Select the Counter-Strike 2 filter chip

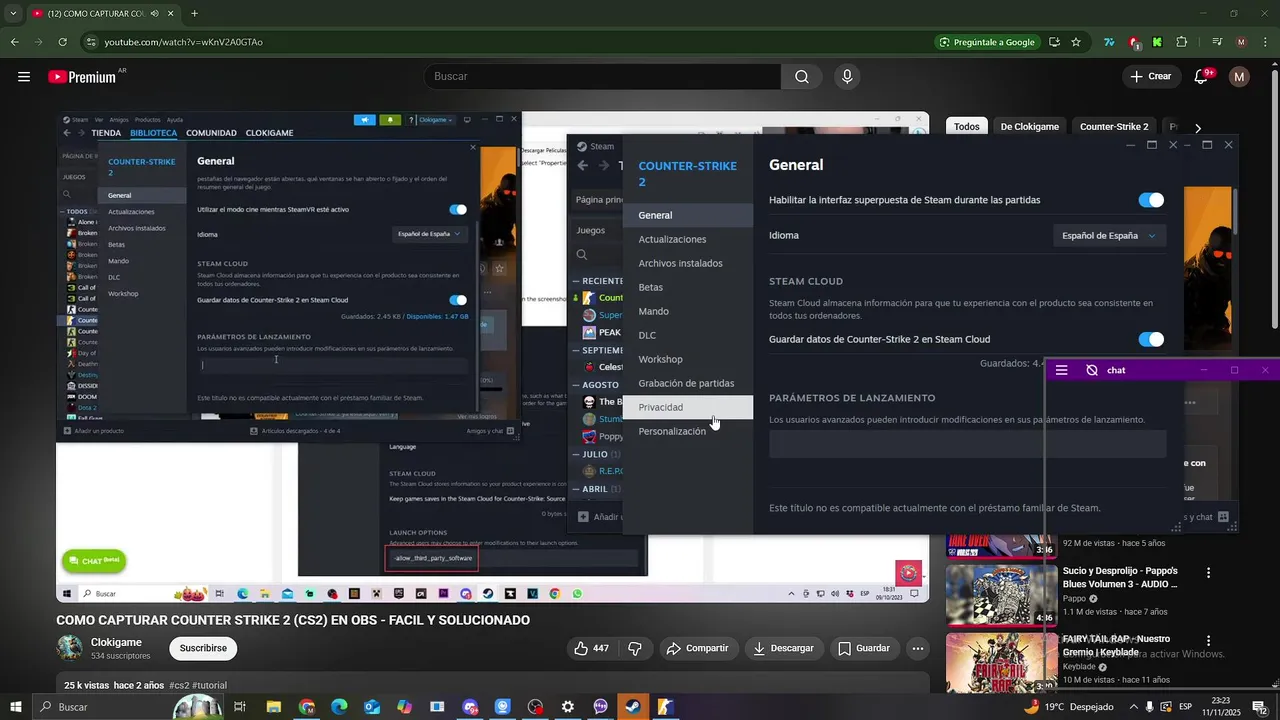1114,127
